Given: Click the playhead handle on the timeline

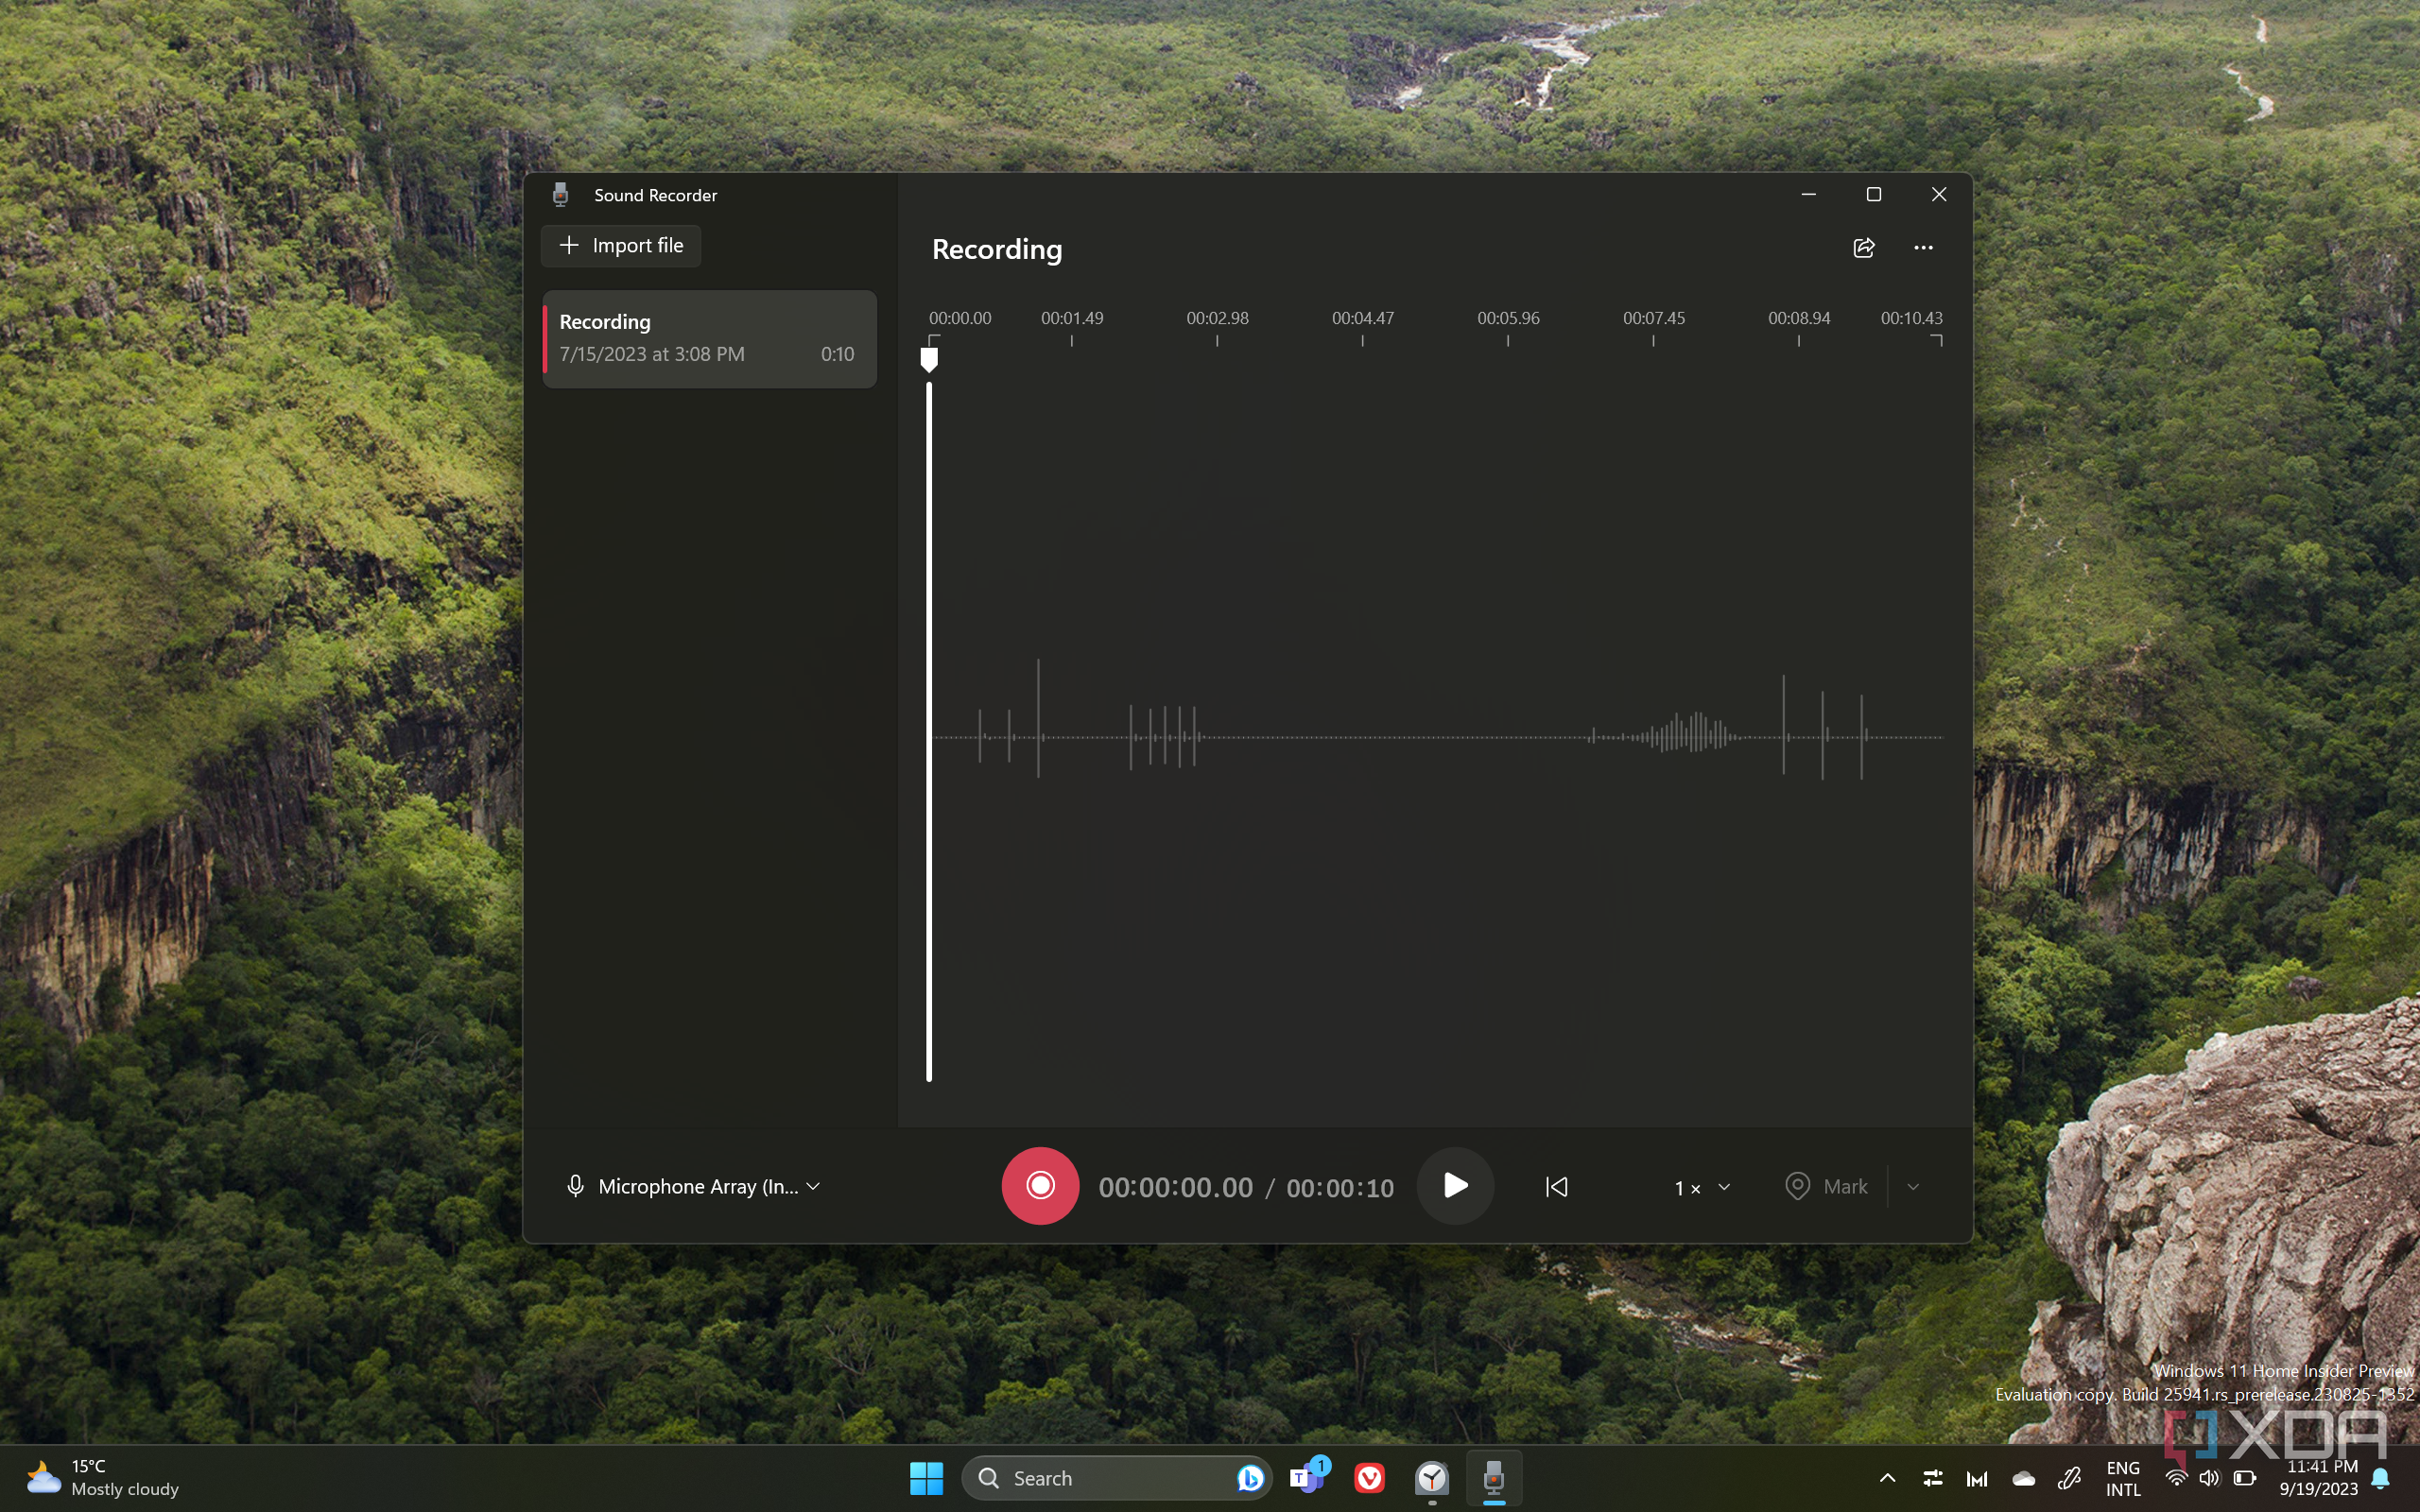Looking at the screenshot, I should coord(929,359).
